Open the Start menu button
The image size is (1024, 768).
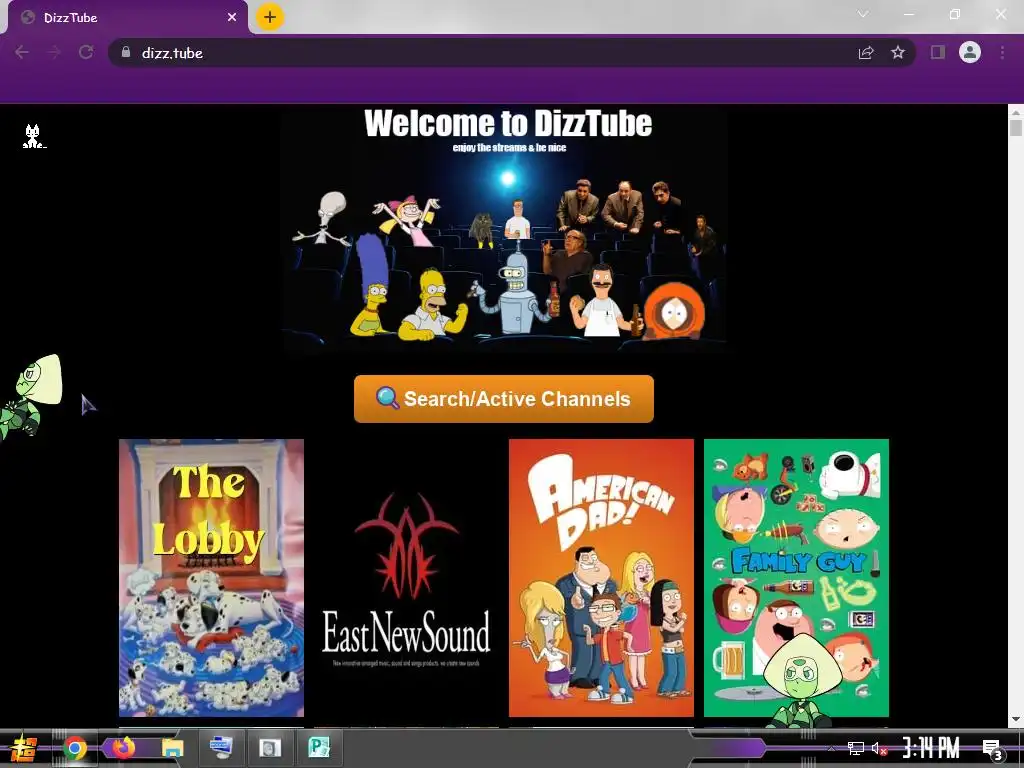coord(23,748)
